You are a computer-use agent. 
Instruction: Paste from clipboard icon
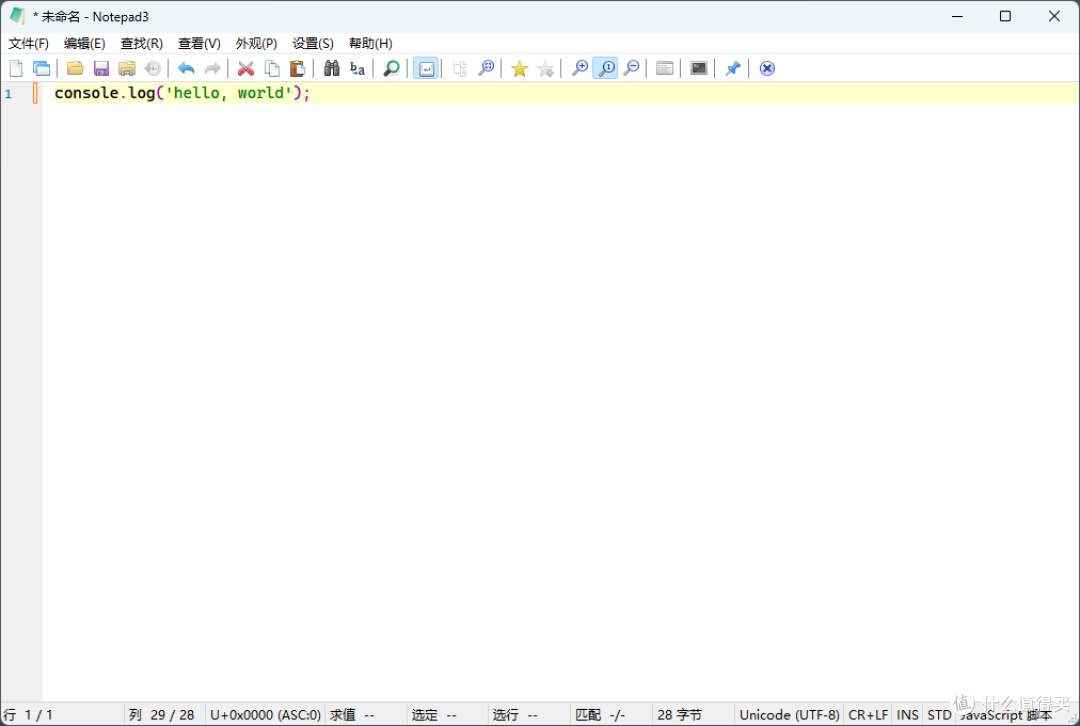point(298,68)
